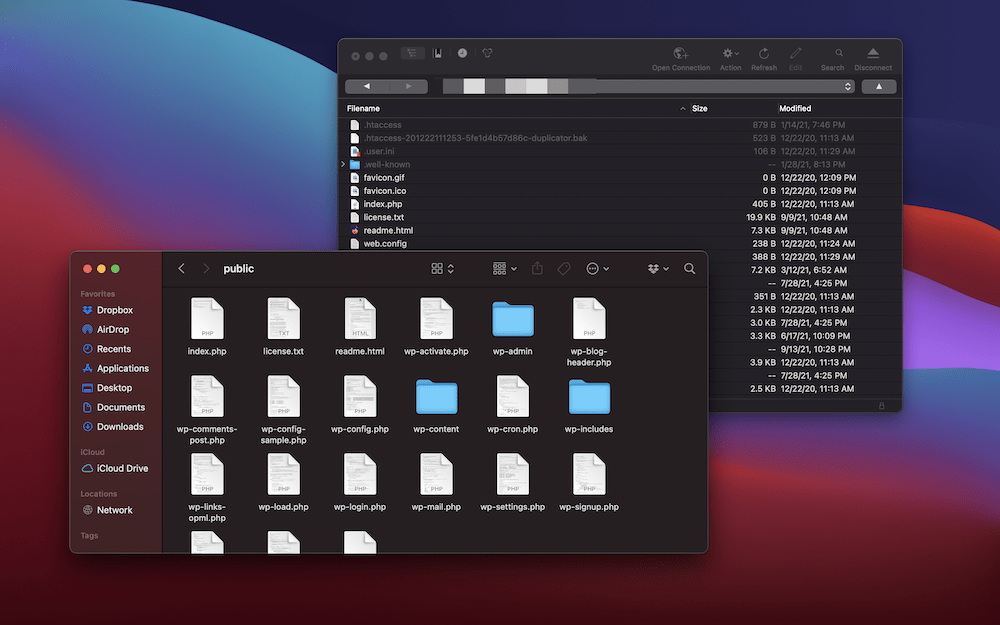Open the Finder more actions ellipsis menu
This screenshot has width=1000, height=625.
pos(598,268)
